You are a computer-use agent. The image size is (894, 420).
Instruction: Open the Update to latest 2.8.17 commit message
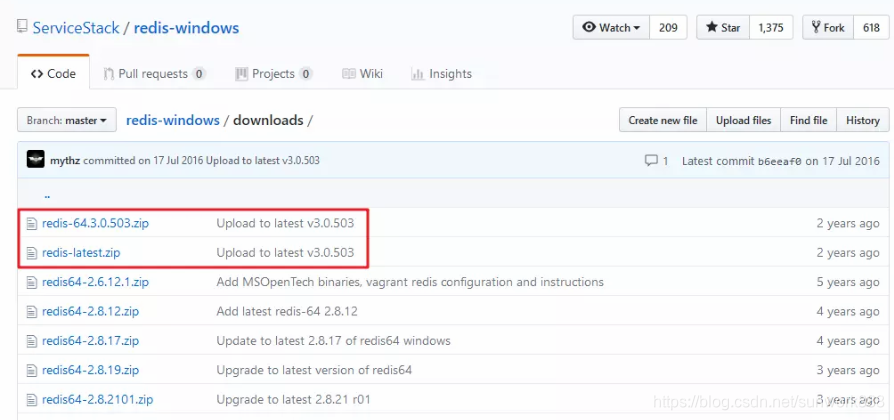(x=334, y=341)
